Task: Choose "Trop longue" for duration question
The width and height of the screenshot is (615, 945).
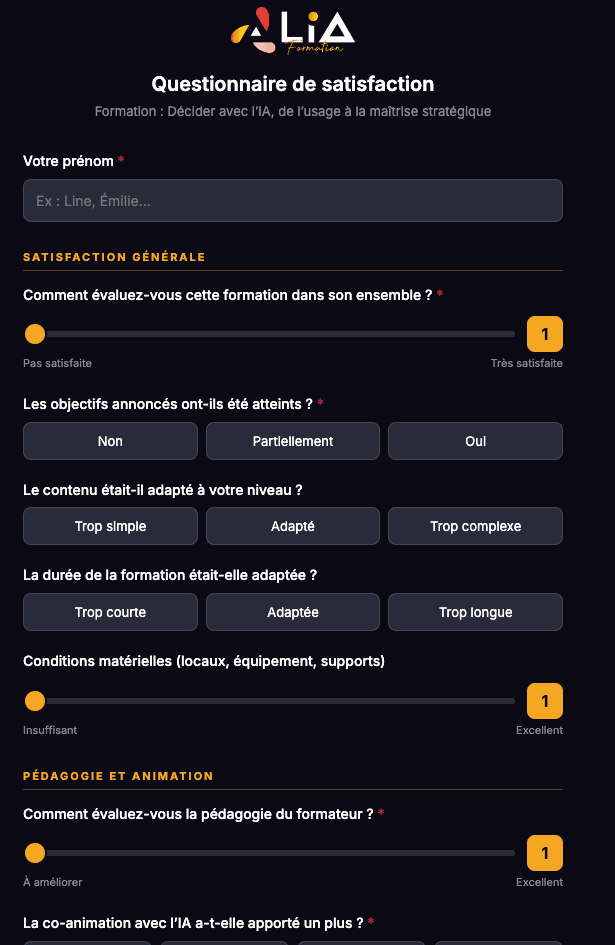Action: click(475, 611)
